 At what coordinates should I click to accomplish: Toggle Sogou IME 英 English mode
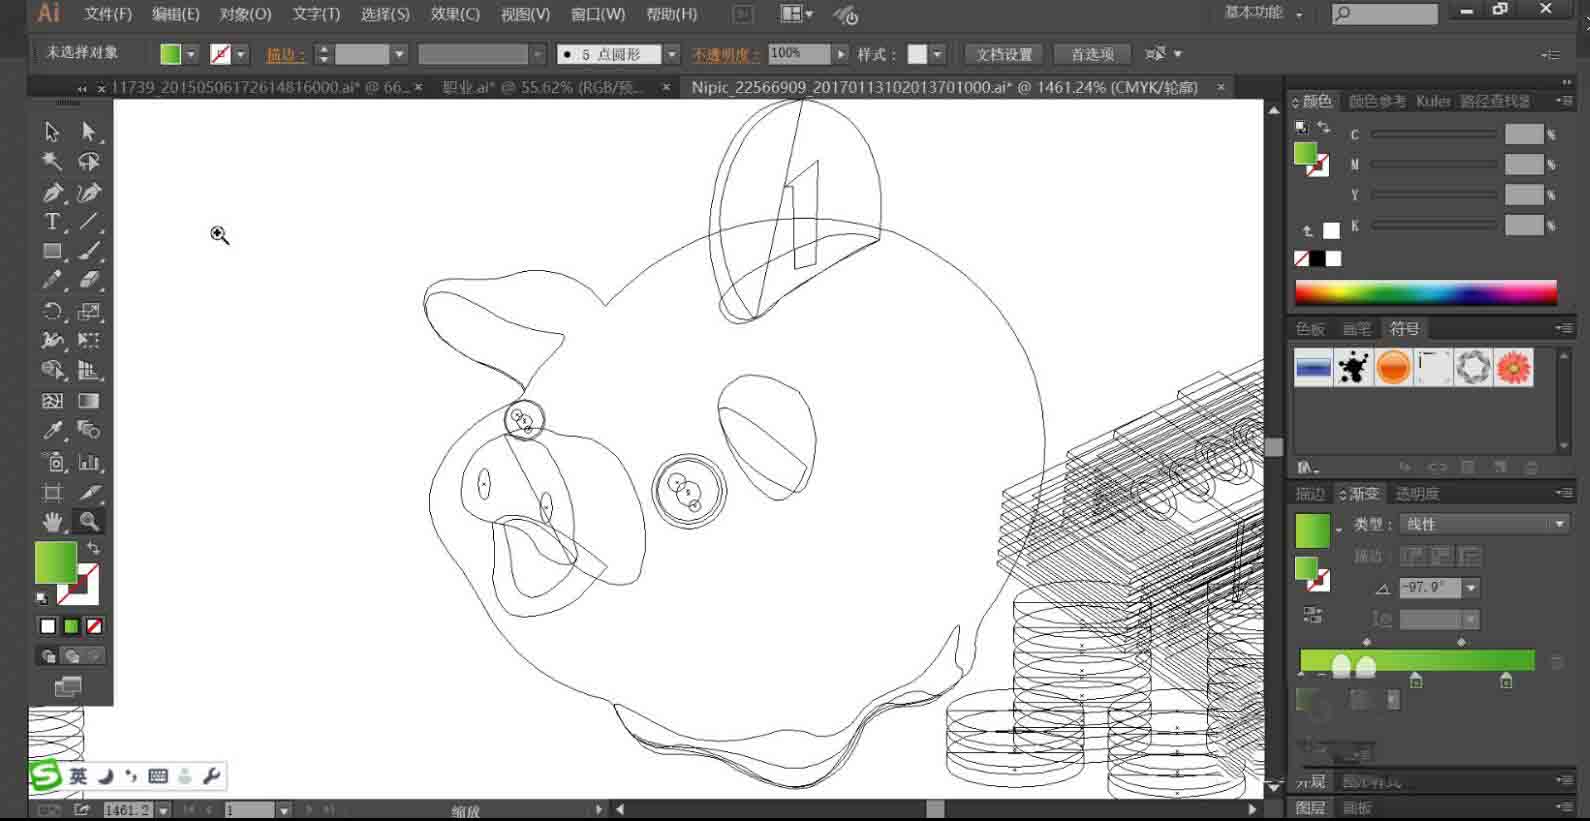[x=78, y=776]
